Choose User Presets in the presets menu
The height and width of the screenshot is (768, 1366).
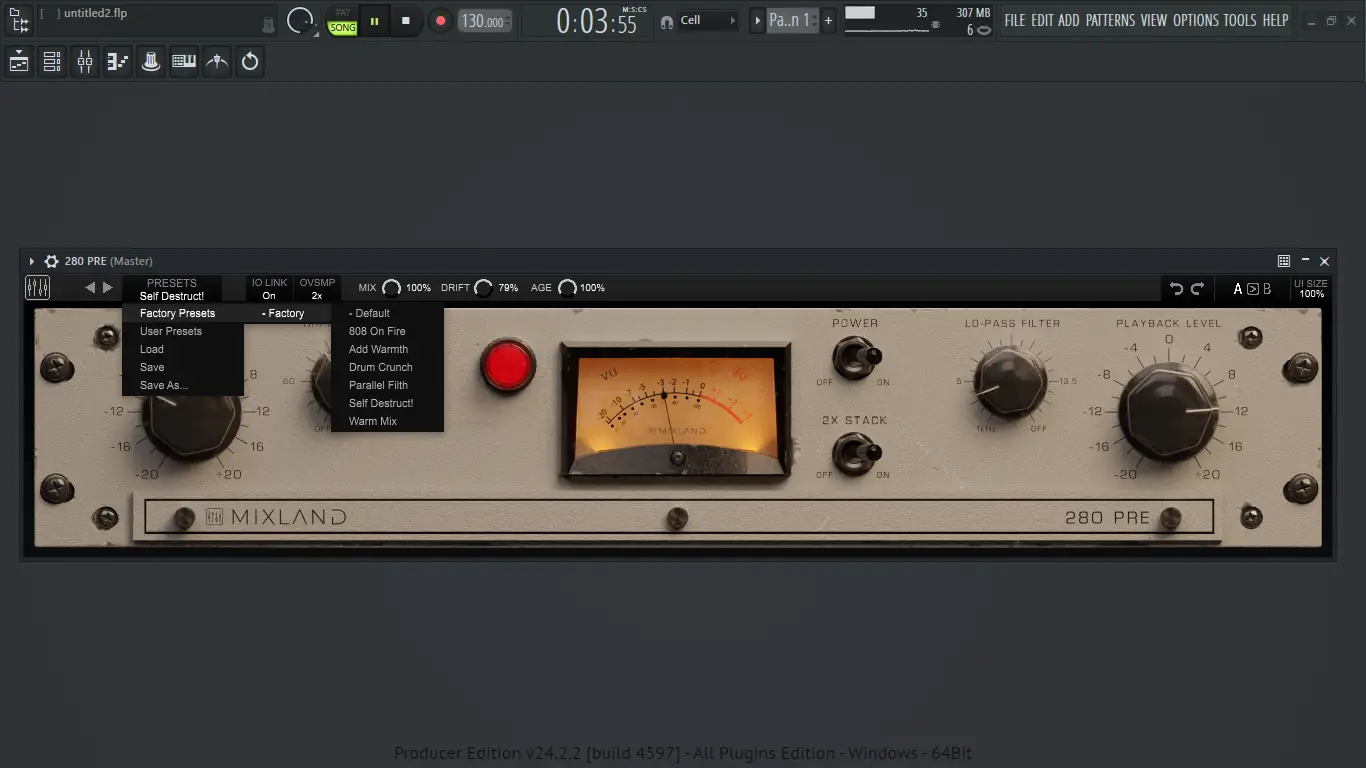[x=183, y=331]
